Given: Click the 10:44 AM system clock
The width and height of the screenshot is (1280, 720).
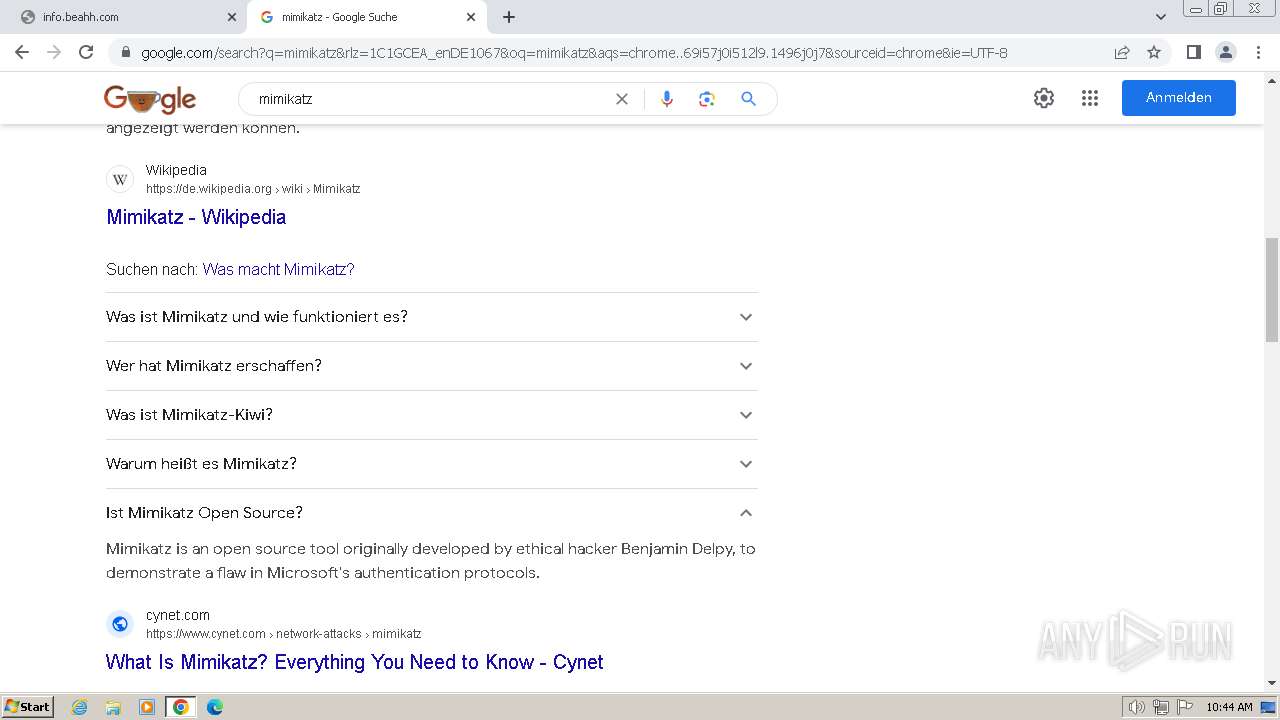Looking at the screenshot, I should (1229, 707).
